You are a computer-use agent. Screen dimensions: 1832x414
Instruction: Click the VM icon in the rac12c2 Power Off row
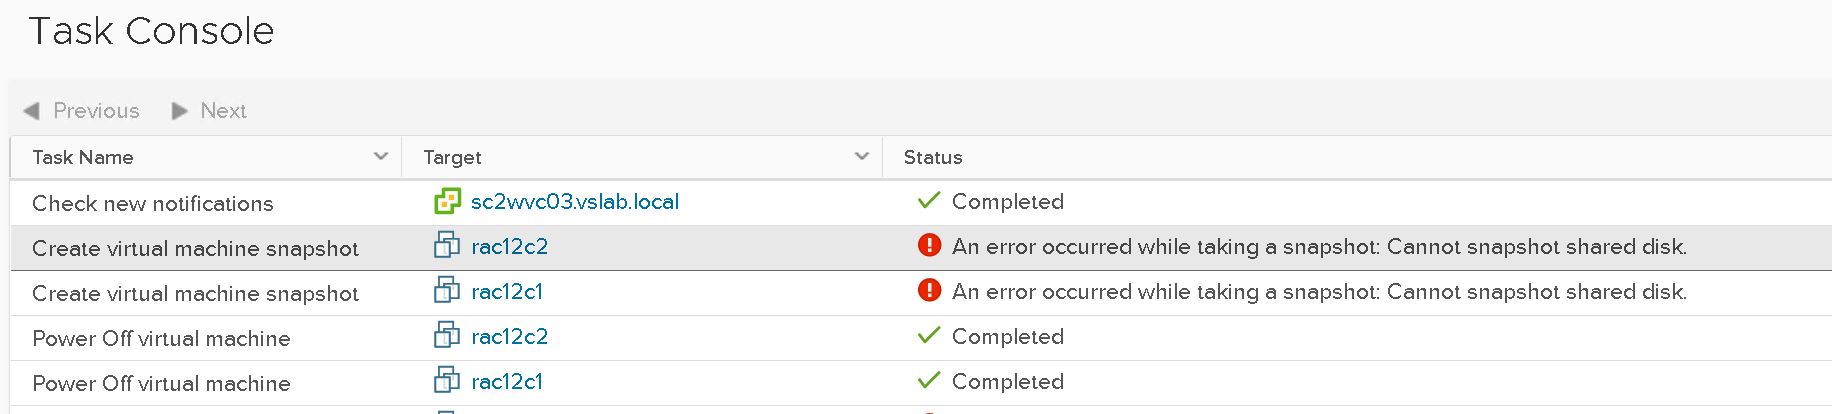point(447,336)
